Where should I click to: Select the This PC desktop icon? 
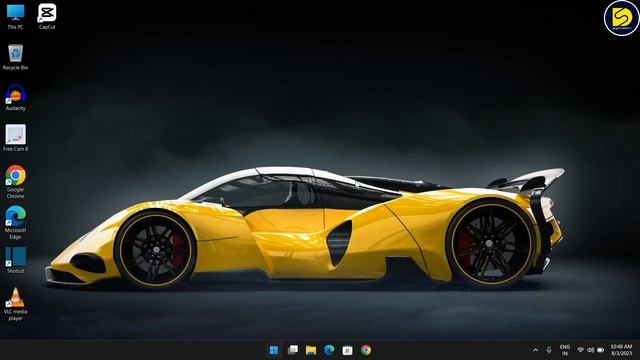point(16,16)
